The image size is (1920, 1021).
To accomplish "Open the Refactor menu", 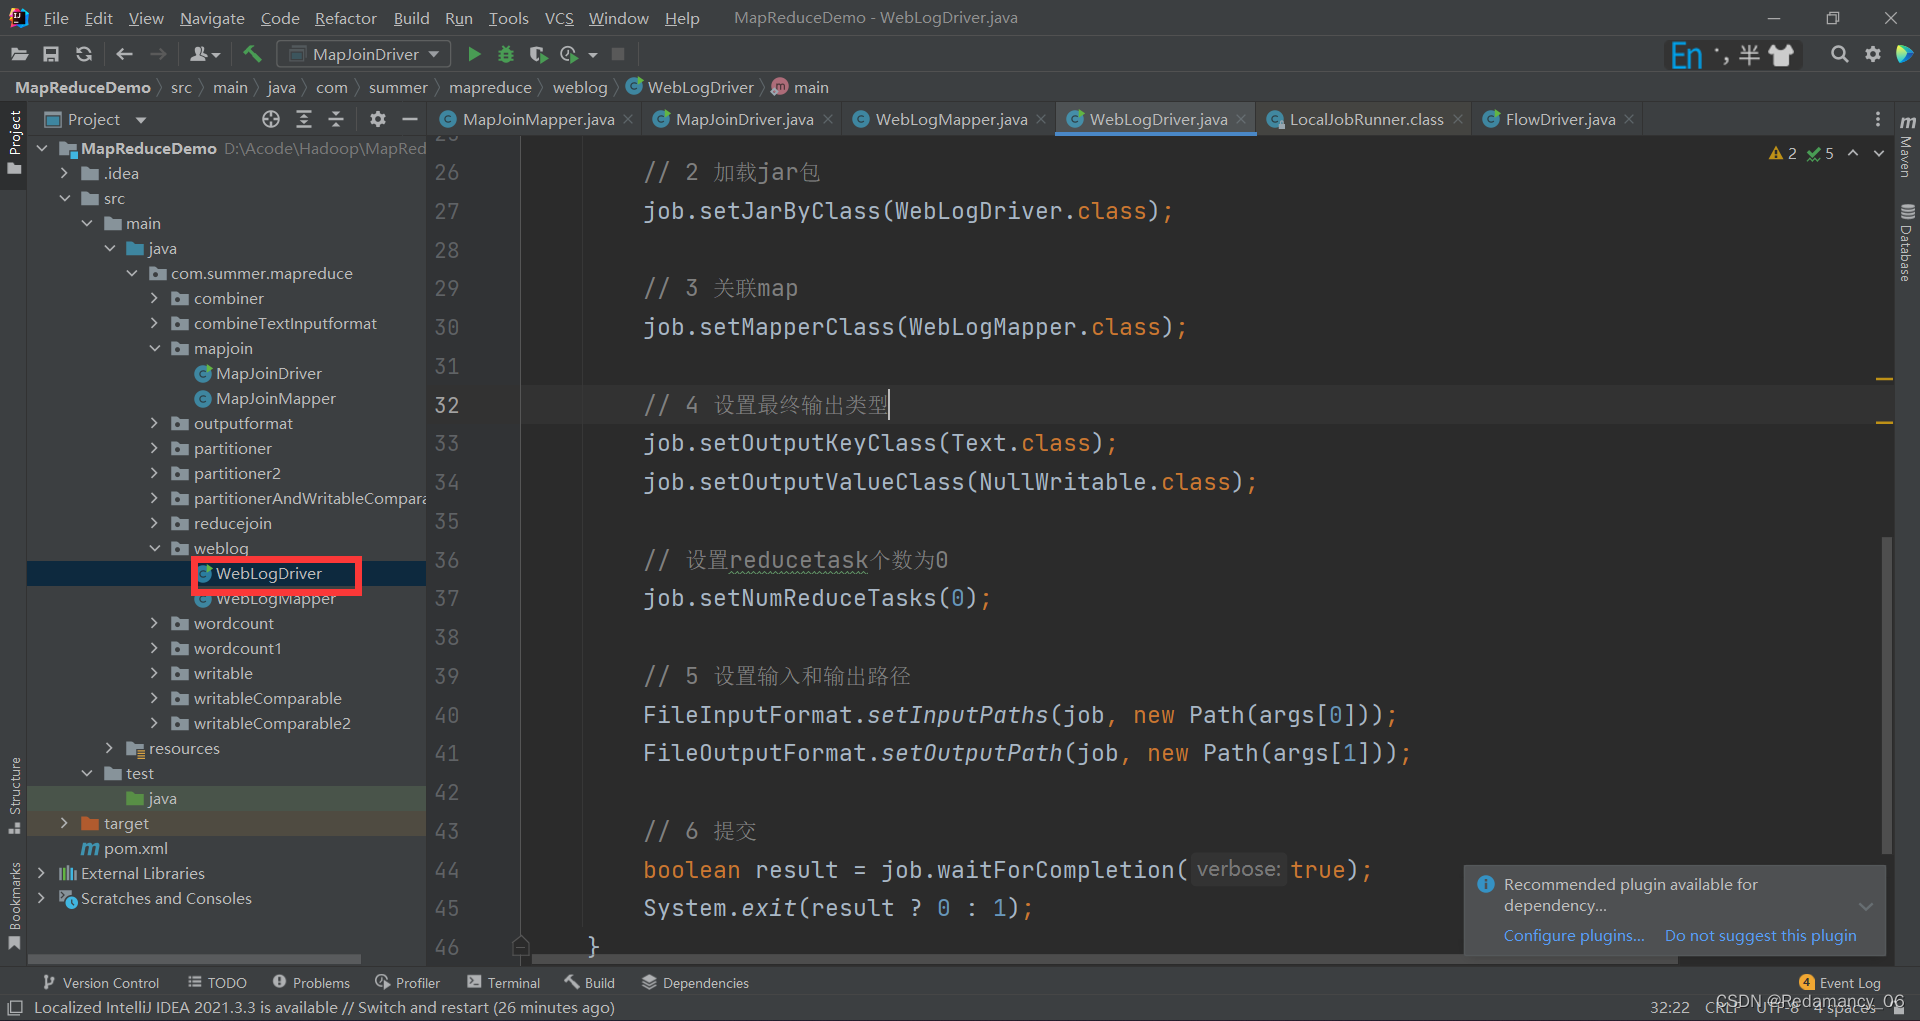I will click(x=345, y=18).
